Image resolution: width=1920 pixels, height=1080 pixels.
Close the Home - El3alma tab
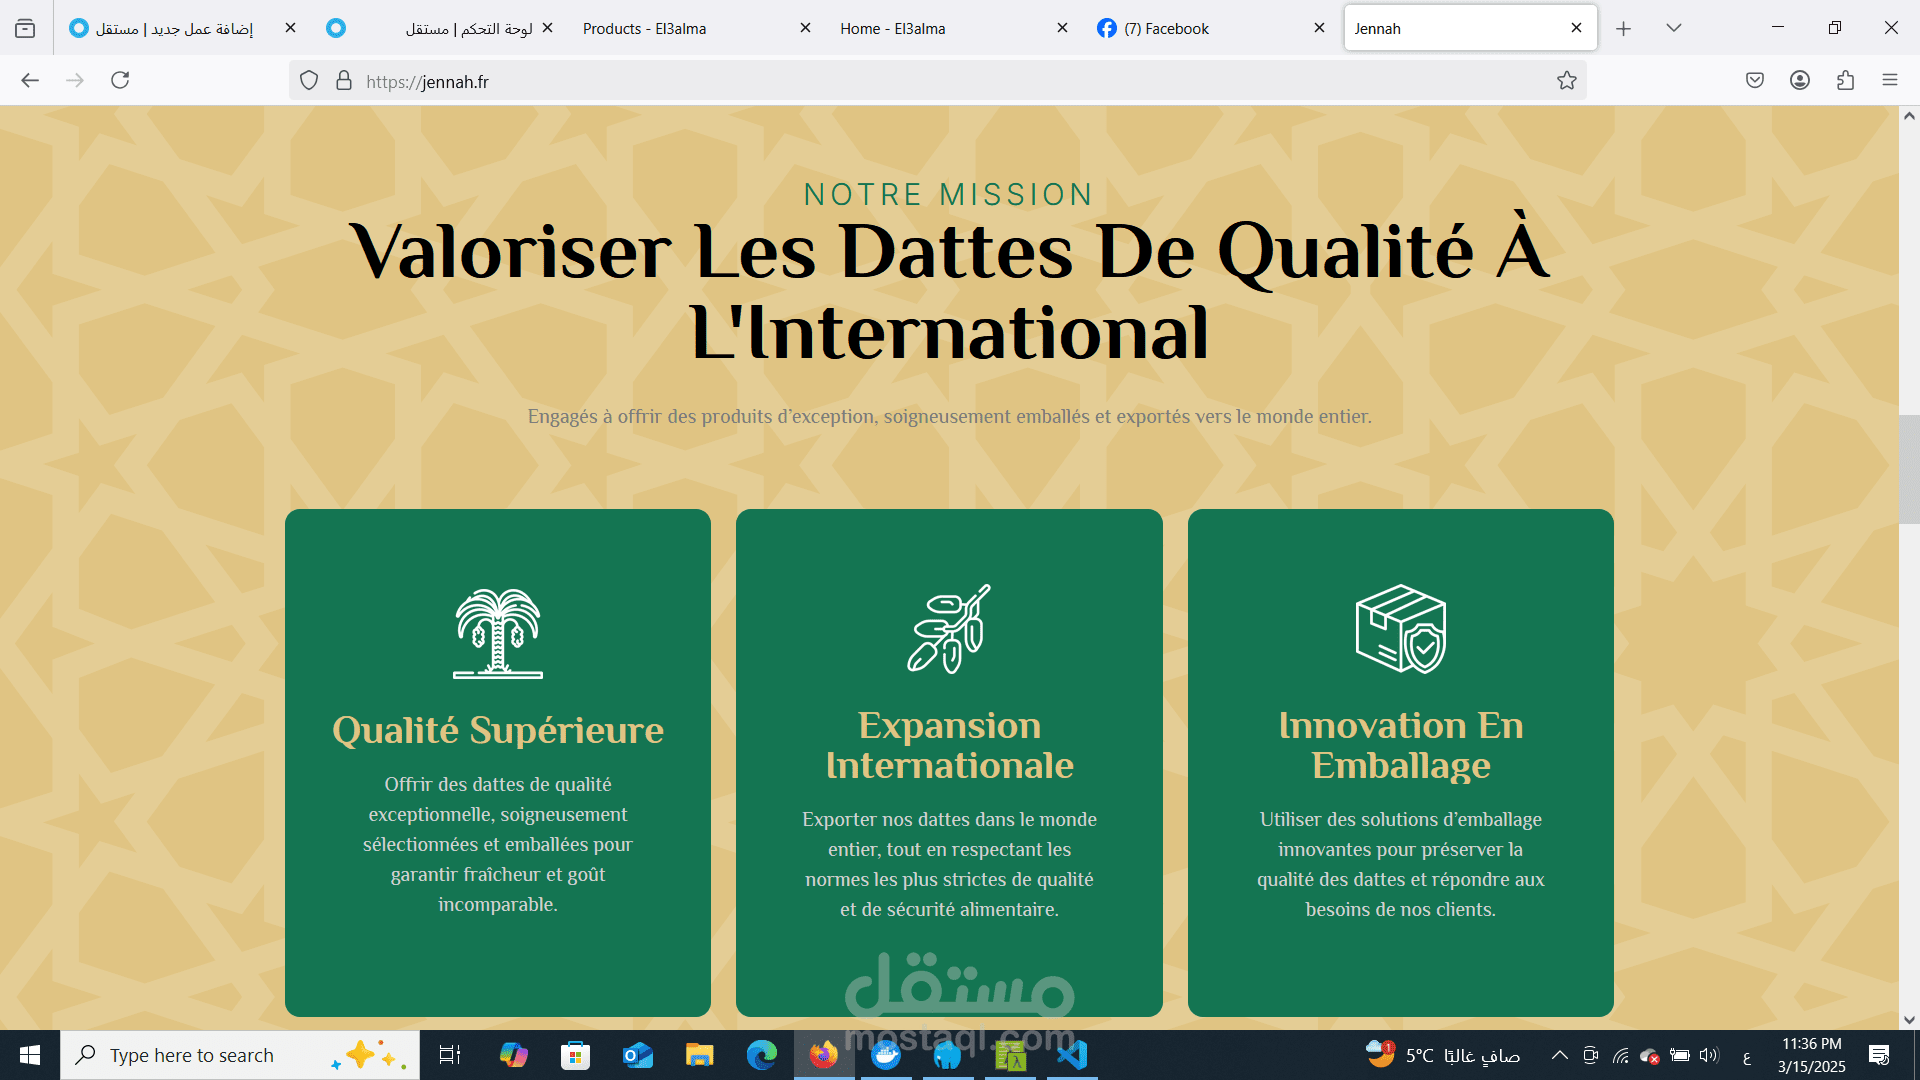coord(1062,28)
